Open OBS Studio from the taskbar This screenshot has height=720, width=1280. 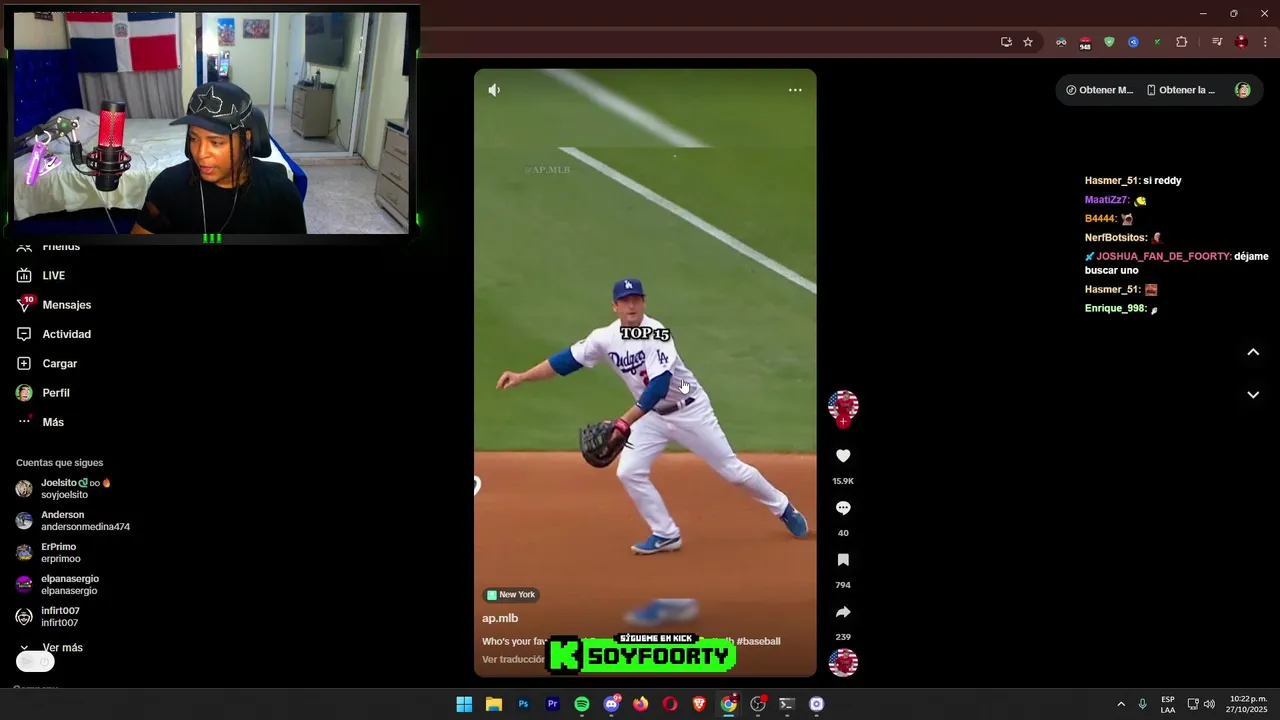pos(758,704)
